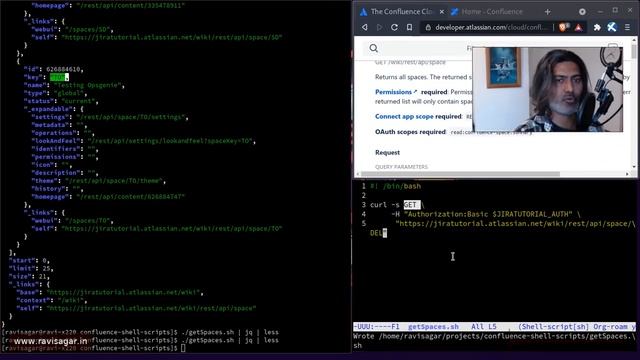
Task: Click the "size": 21 line
Action: 29,276
